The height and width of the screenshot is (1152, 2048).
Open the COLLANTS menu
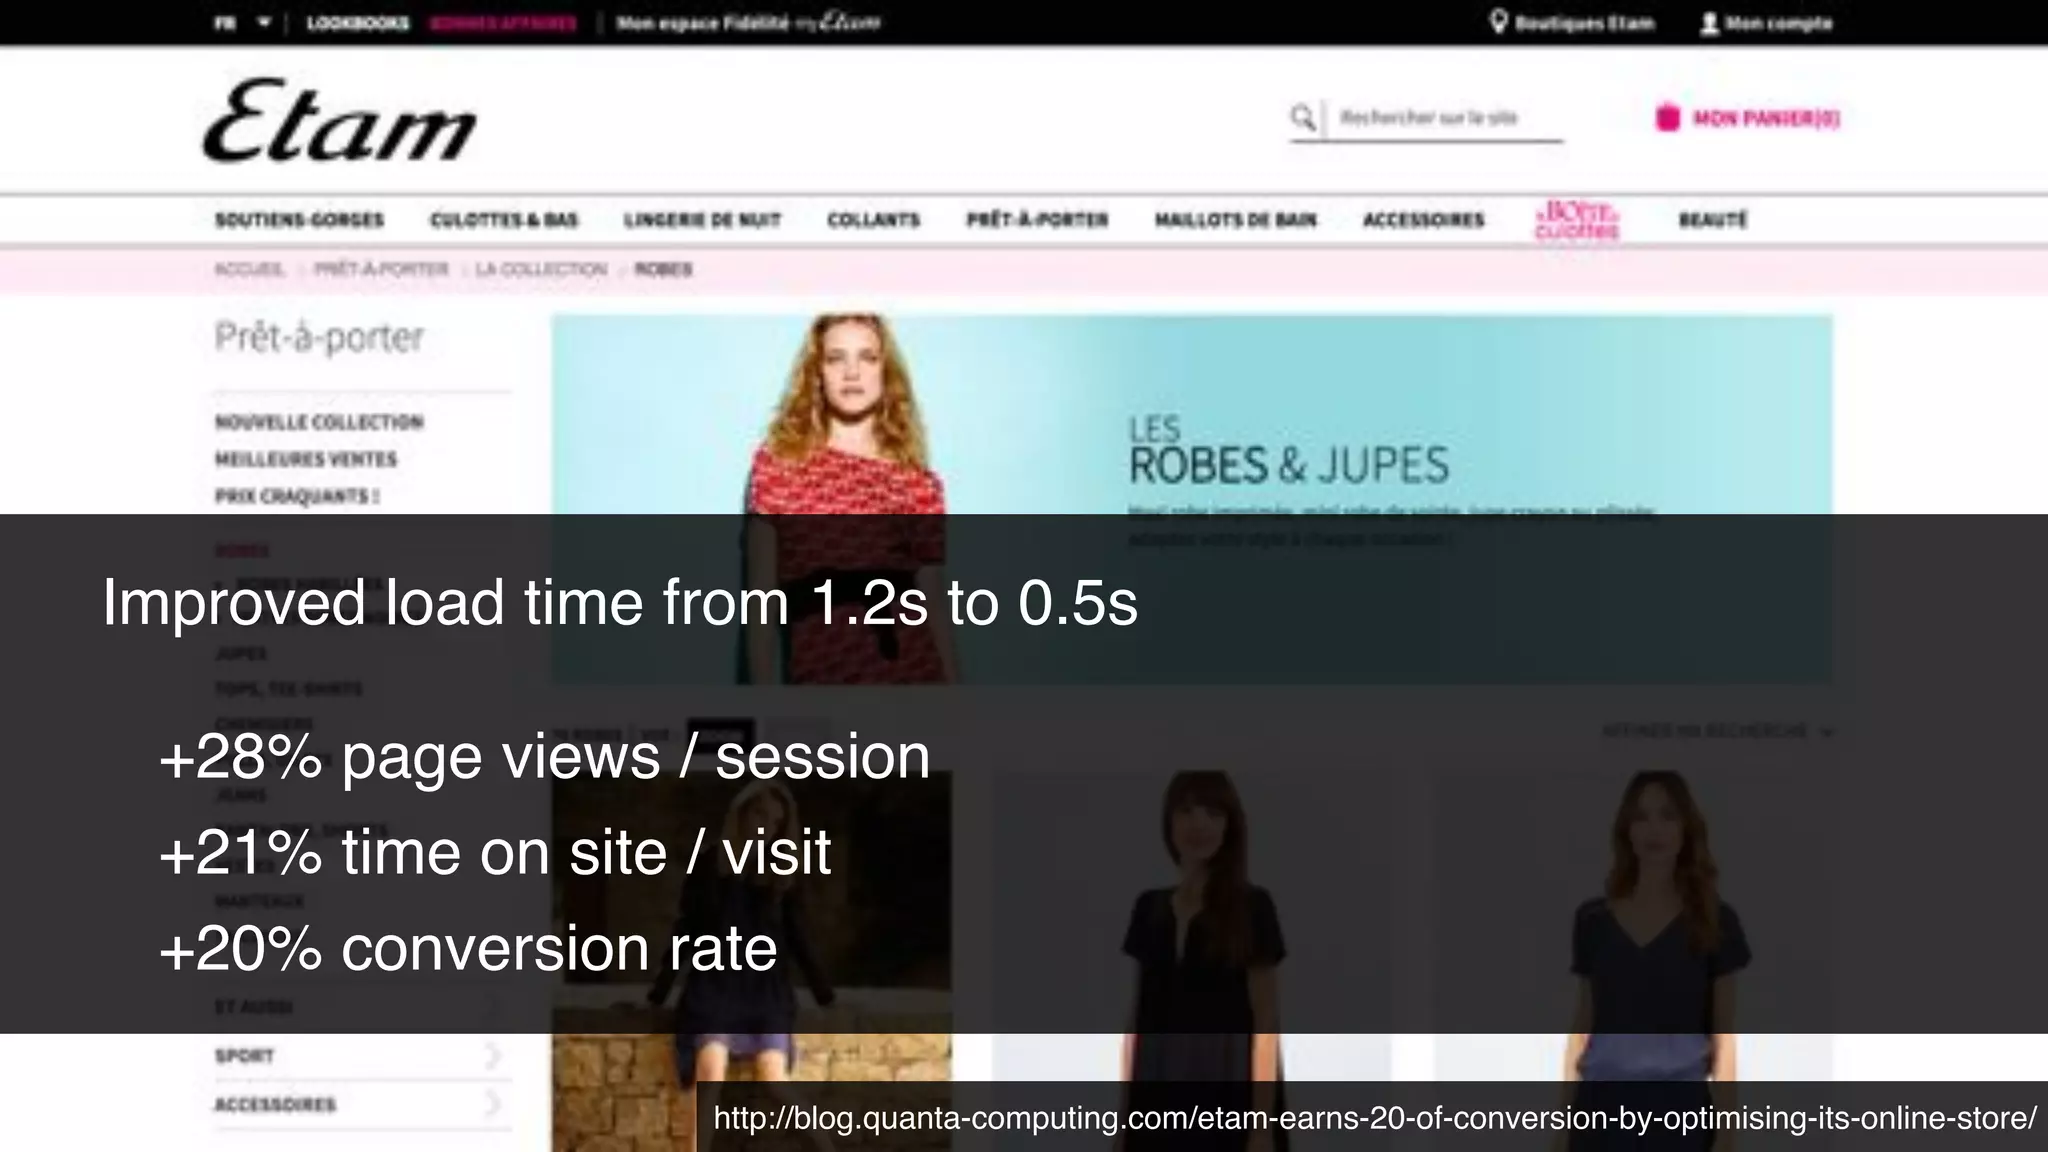pos(873,220)
